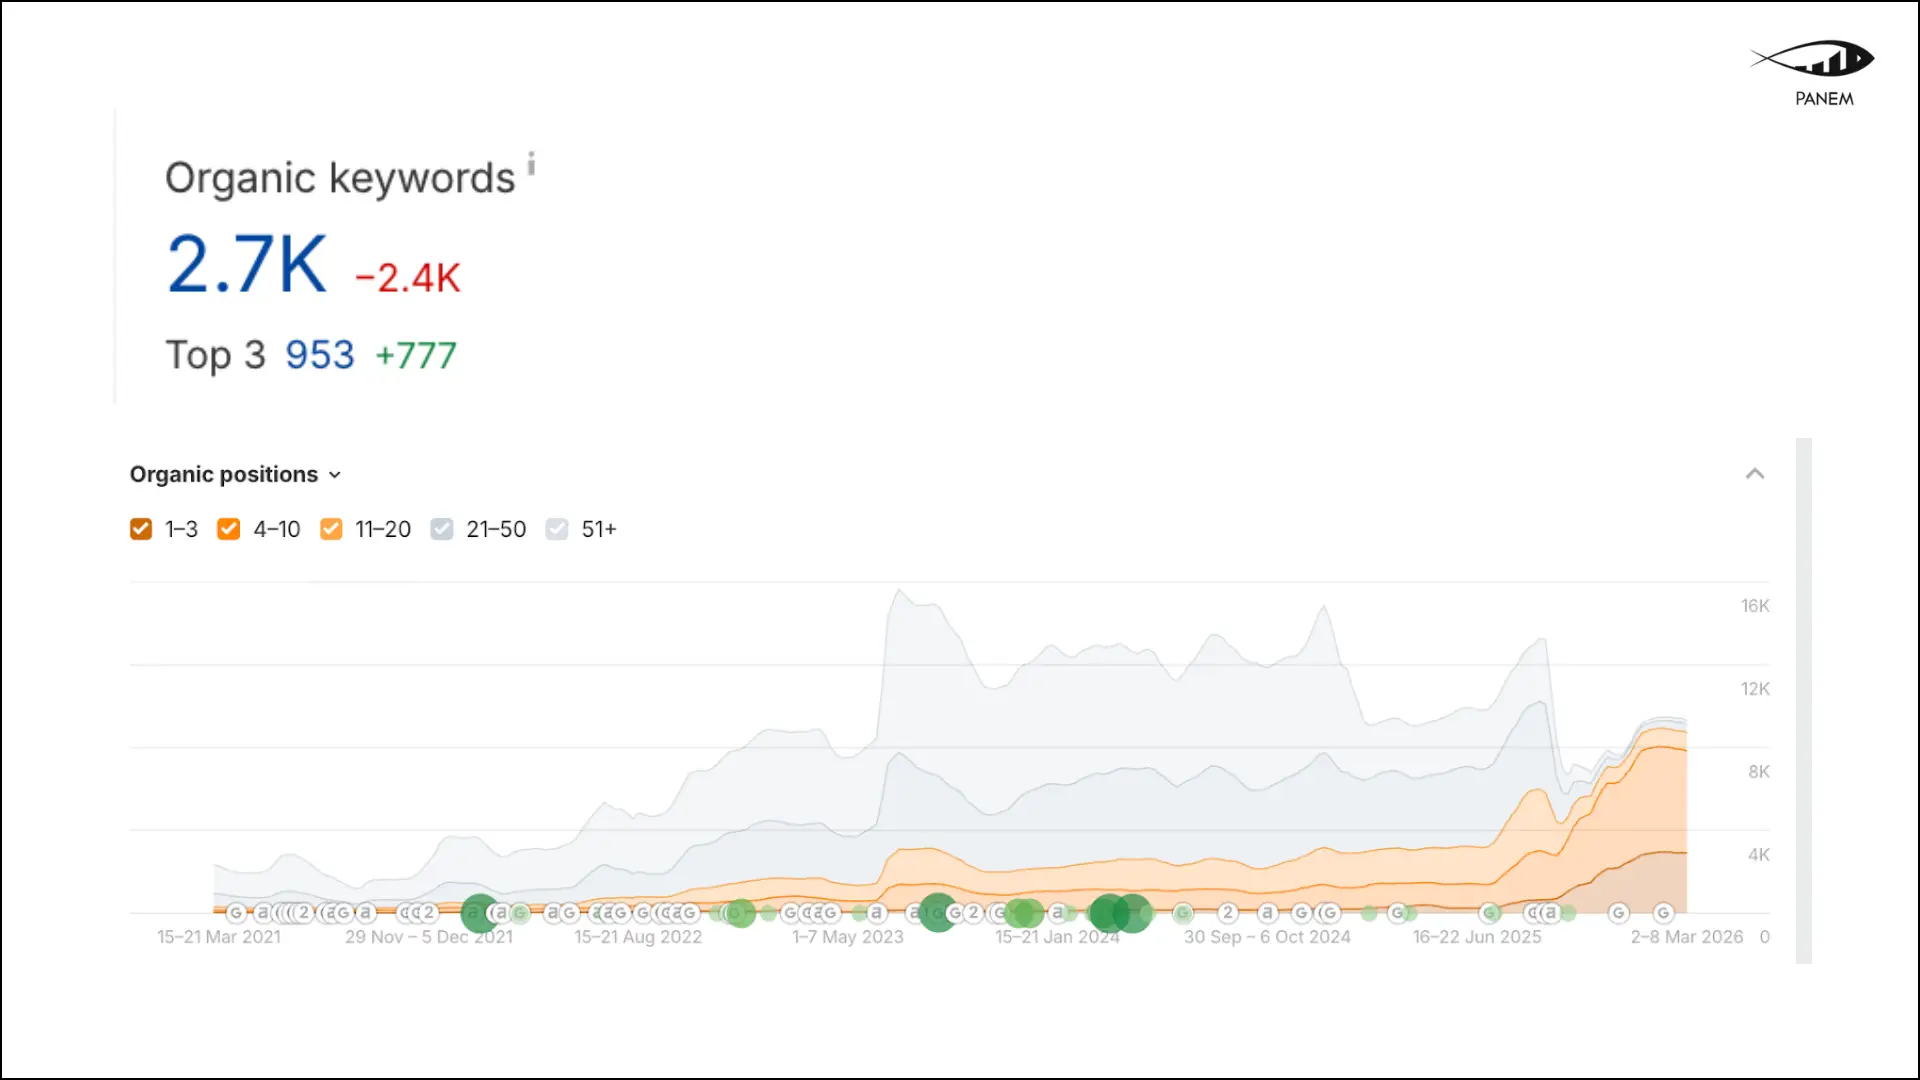1920x1080 pixels.
Task: Click the 2.7K organic keywords value
Action: 247,264
